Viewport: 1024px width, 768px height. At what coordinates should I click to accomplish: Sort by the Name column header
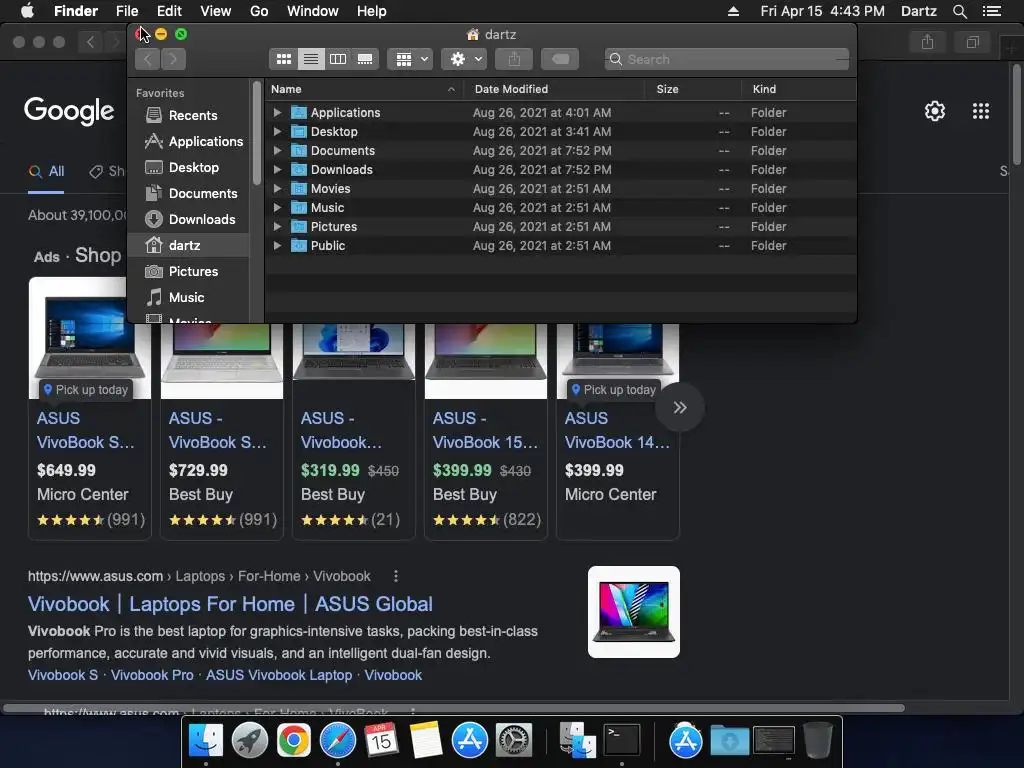364,89
